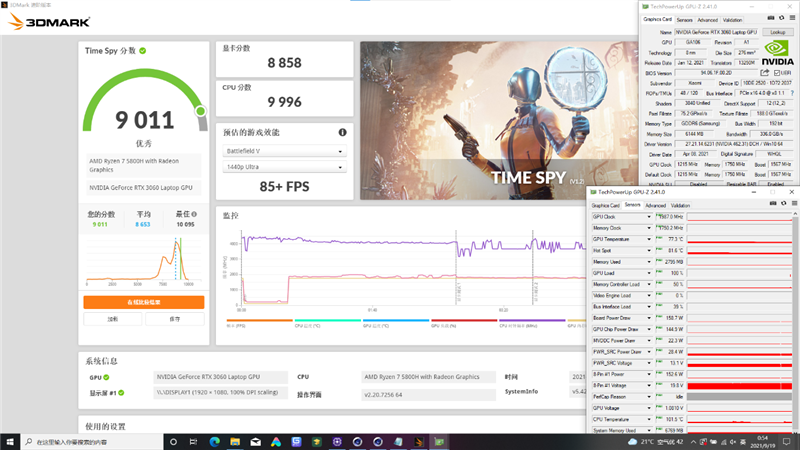Click the camera icon in rear GPU-Z Graphics Card window
This screenshot has height=450, width=800.
click(771, 18)
